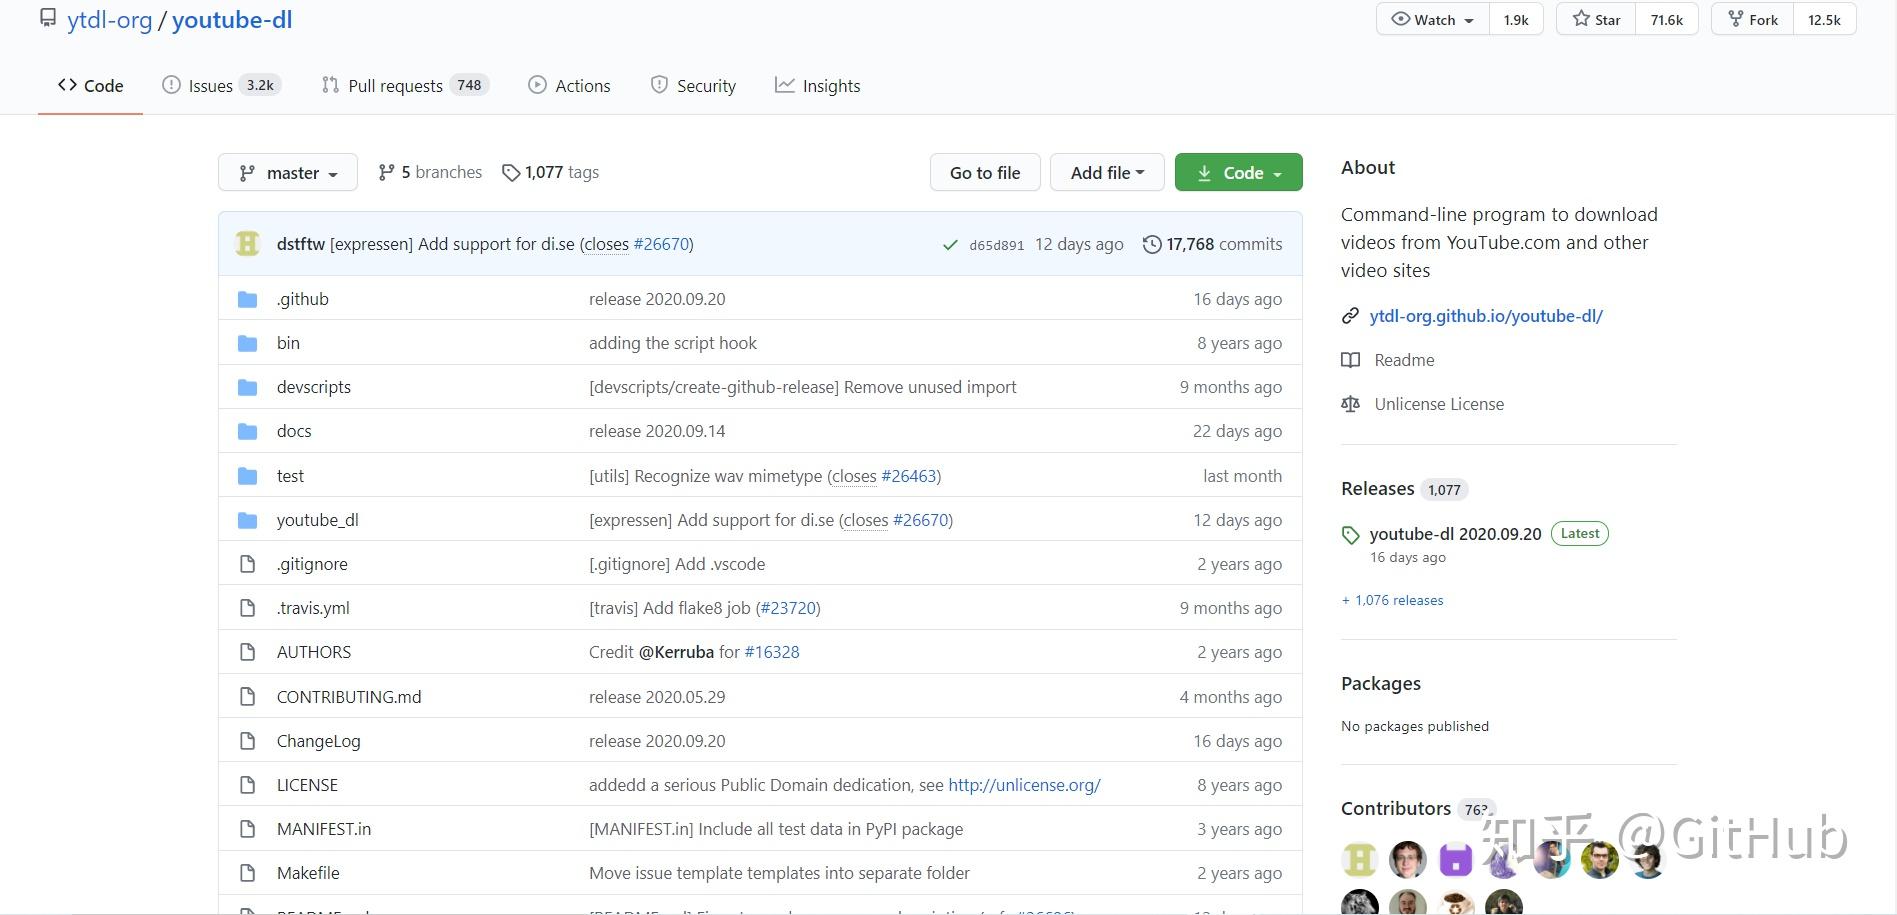This screenshot has width=1897, height=915.
Task: Open the ytdl-org.github.io/youtube-dl/ link
Action: coord(1486,315)
